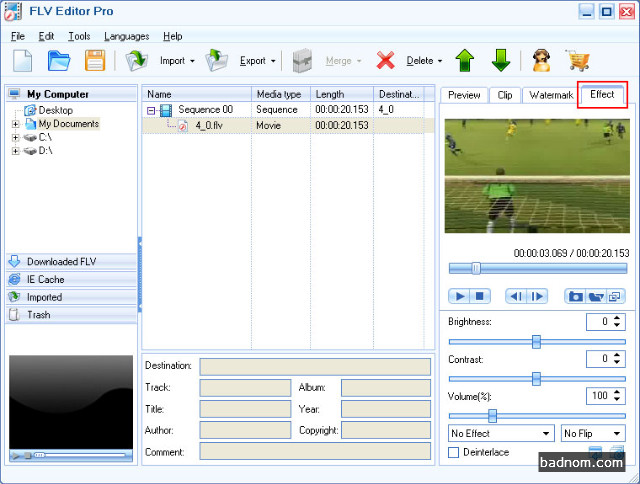Switch to the Effect tab

pos(602,94)
